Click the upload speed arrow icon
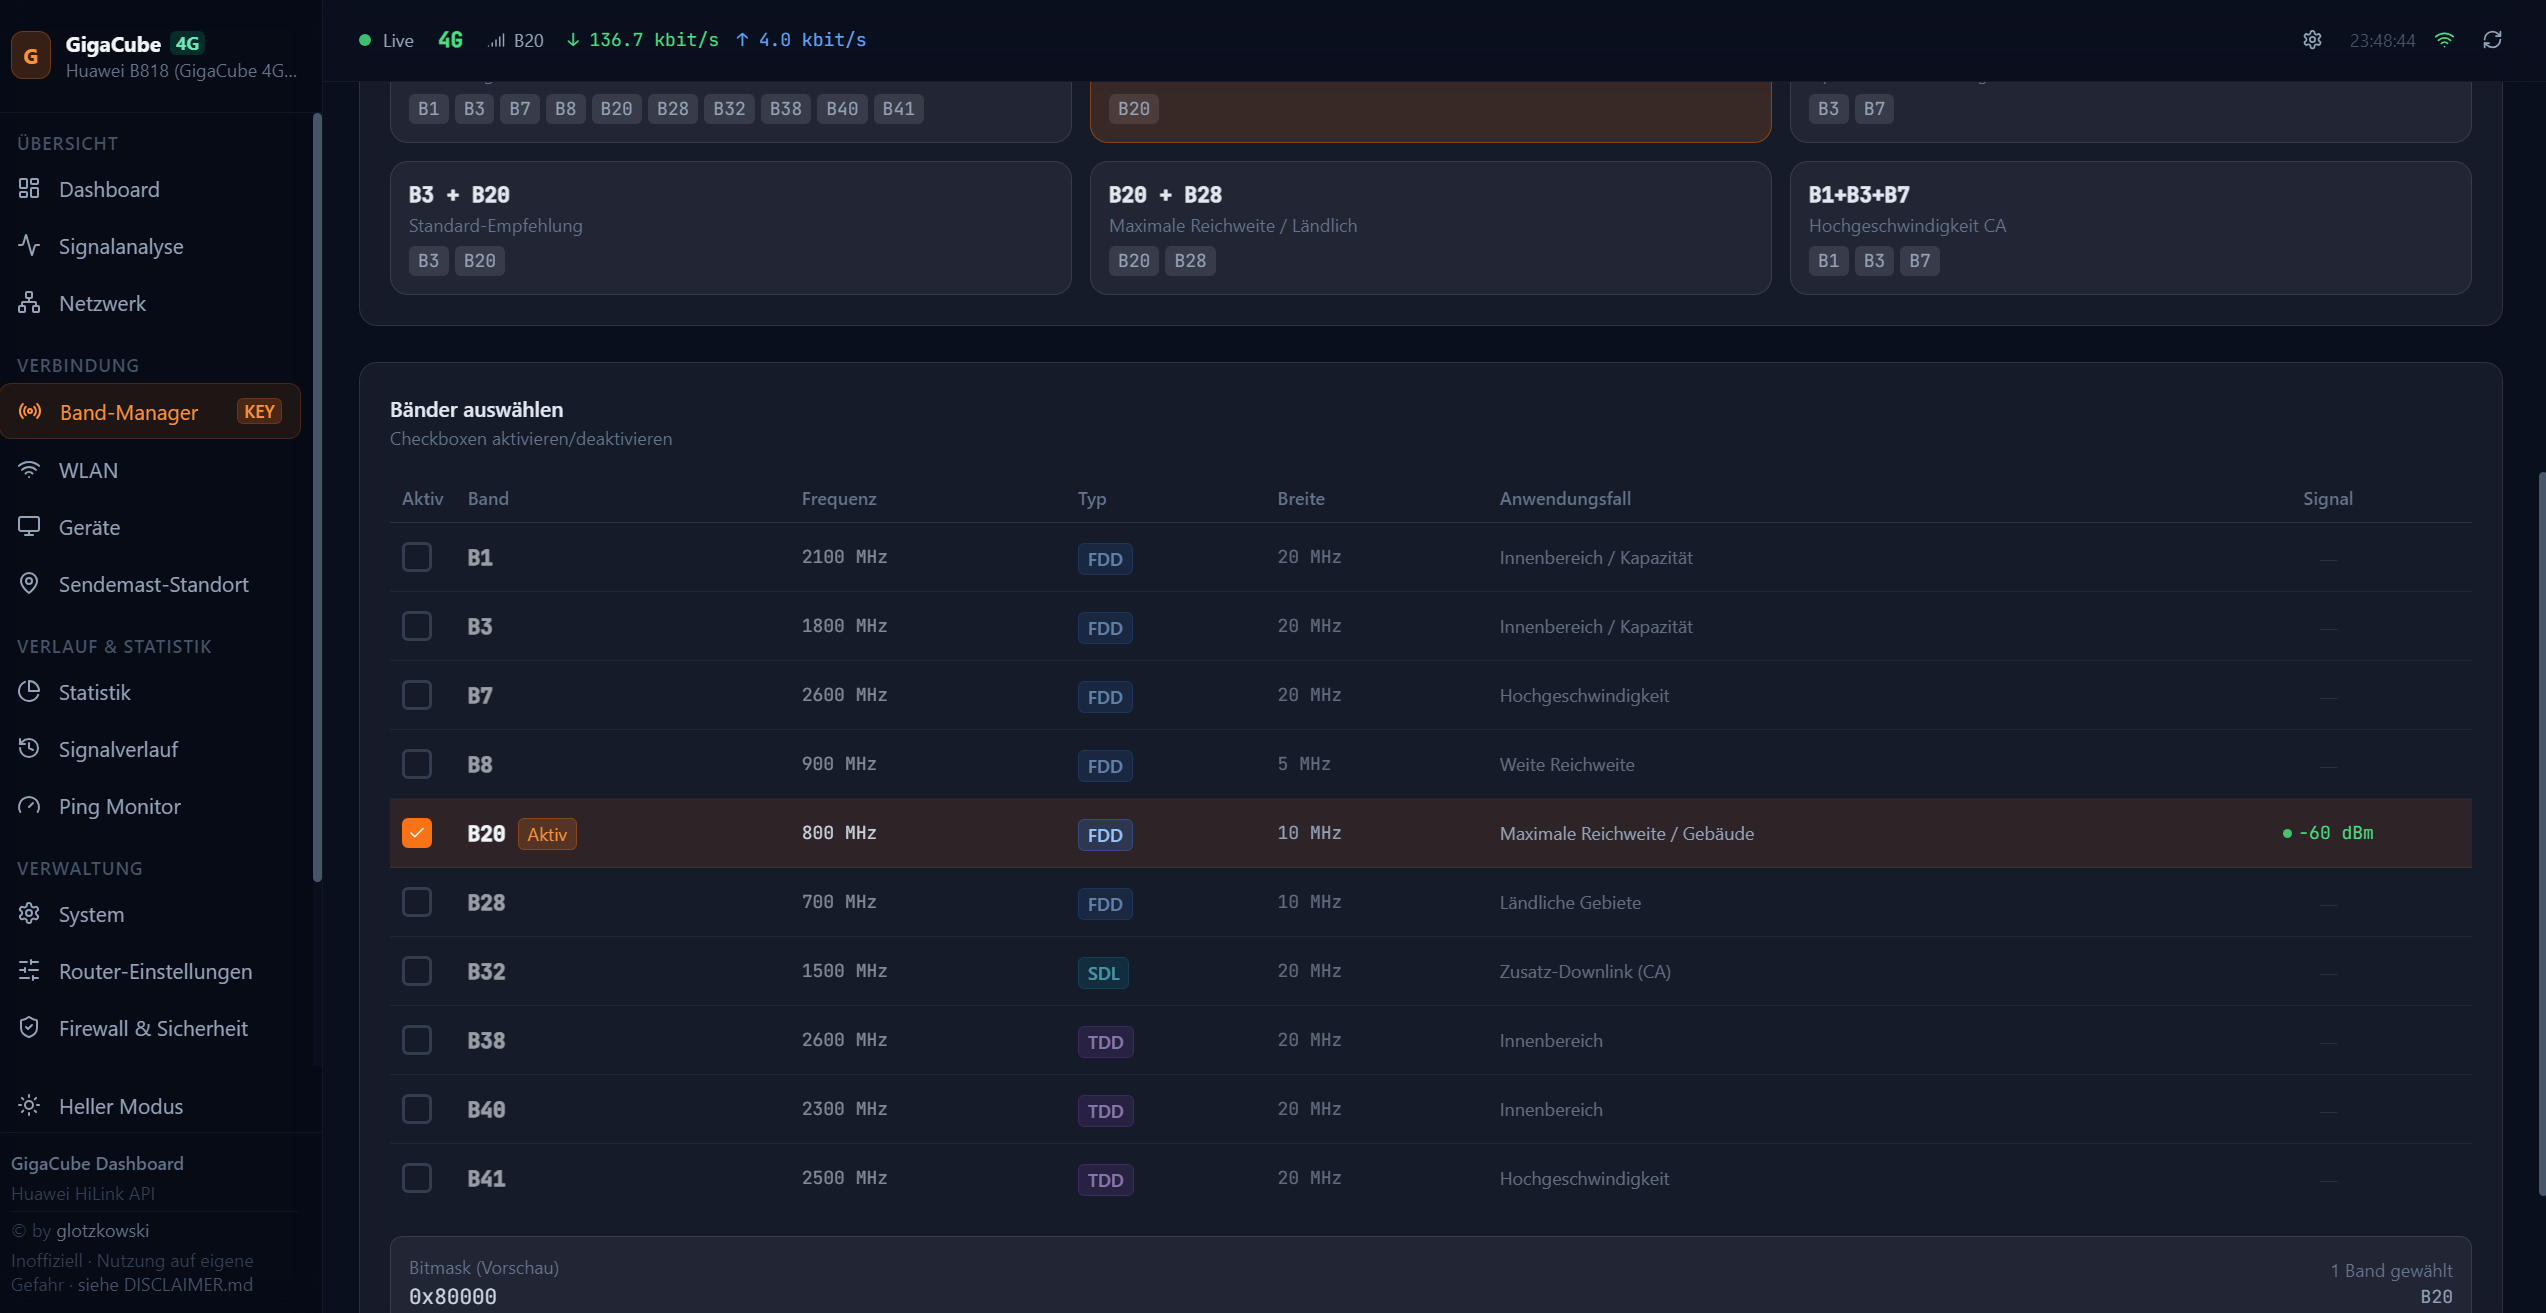Viewport: 2546px width, 1313px height. click(x=742, y=40)
